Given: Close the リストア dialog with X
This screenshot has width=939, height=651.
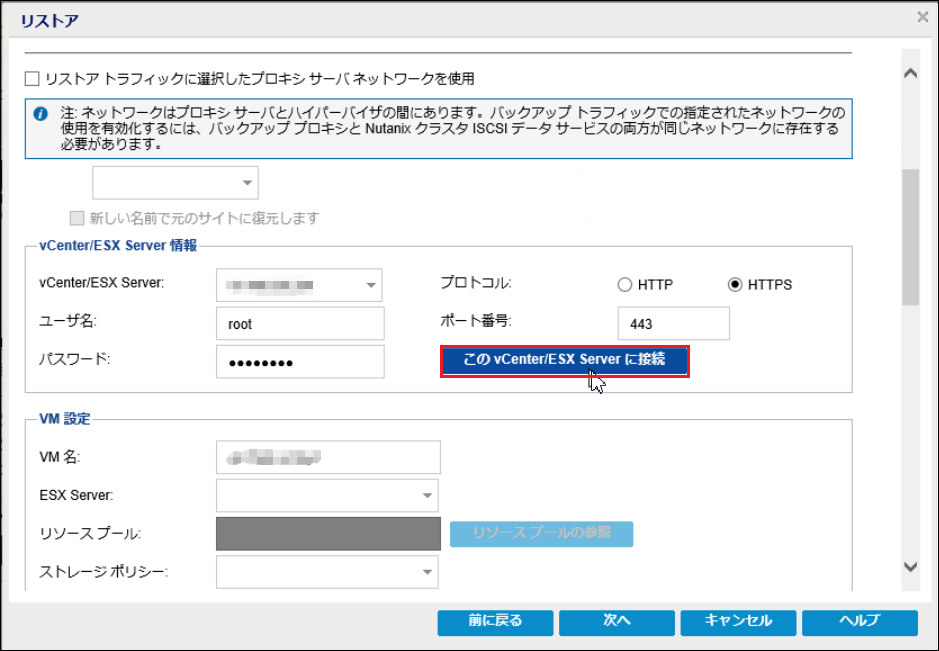Looking at the screenshot, I should point(922,16).
